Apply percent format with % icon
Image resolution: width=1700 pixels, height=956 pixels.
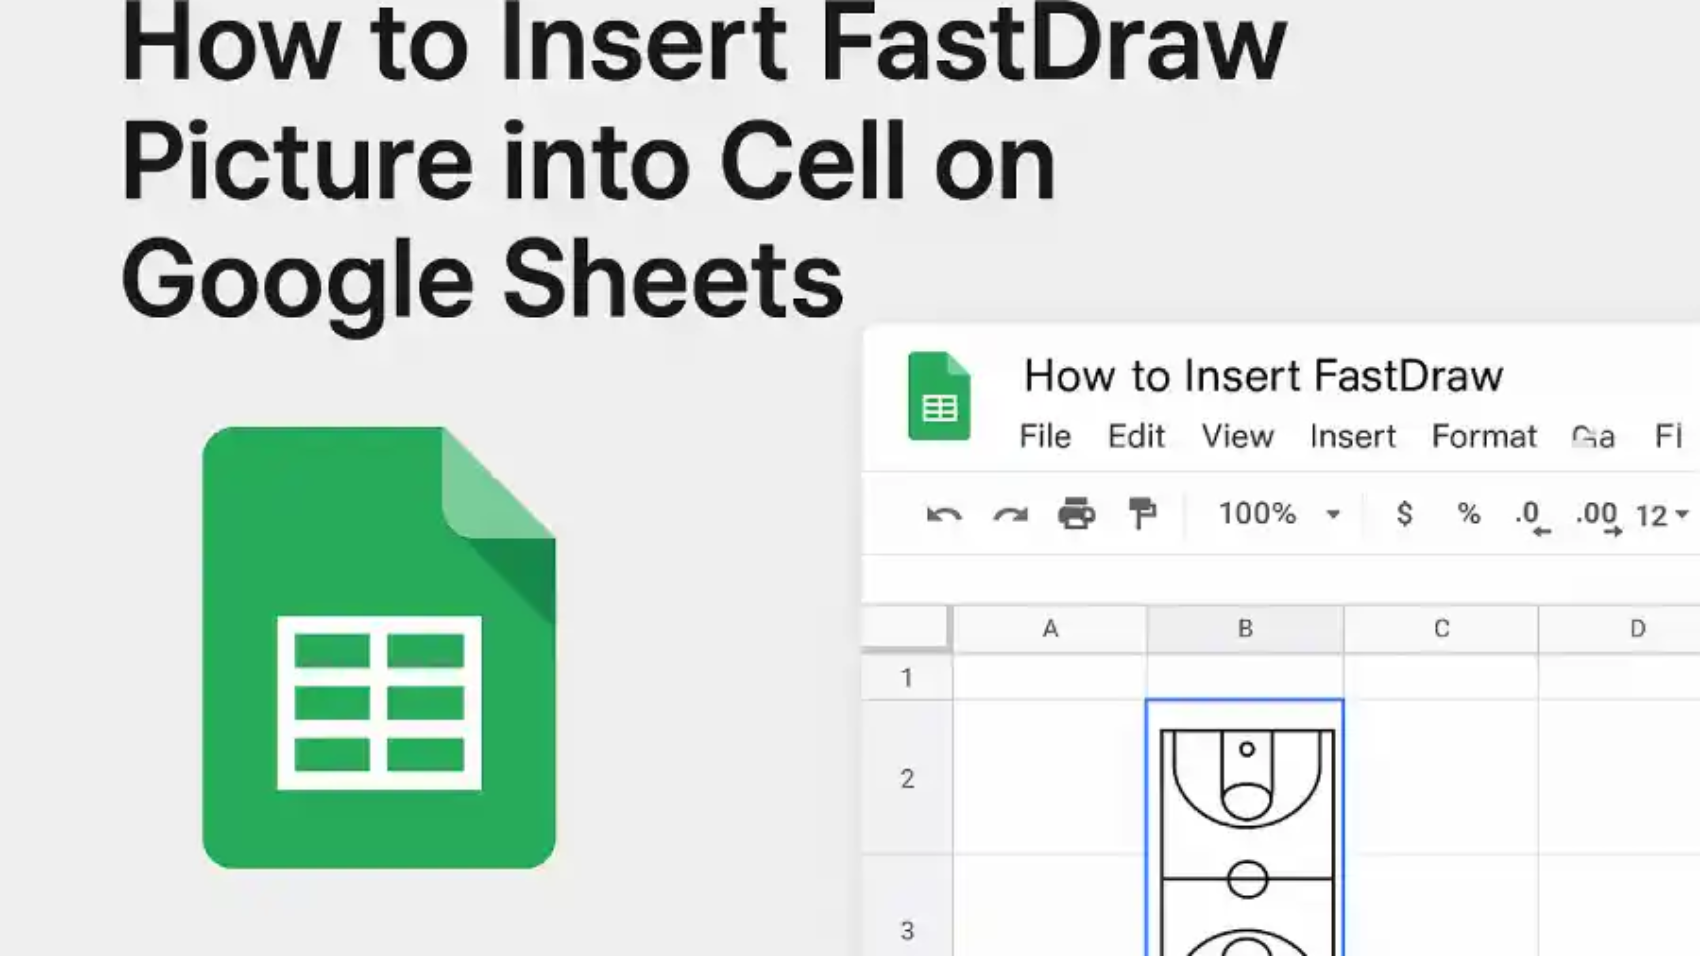[x=1468, y=514]
